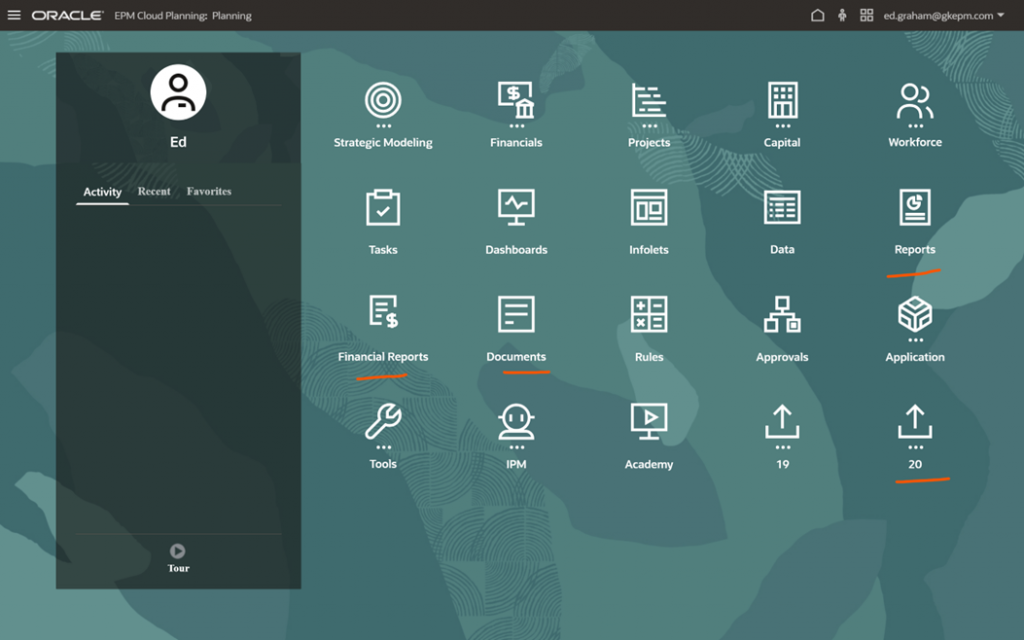Expand the Application cluster with three dots
The width and height of the screenshot is (1024, 640).
[915, 316]
